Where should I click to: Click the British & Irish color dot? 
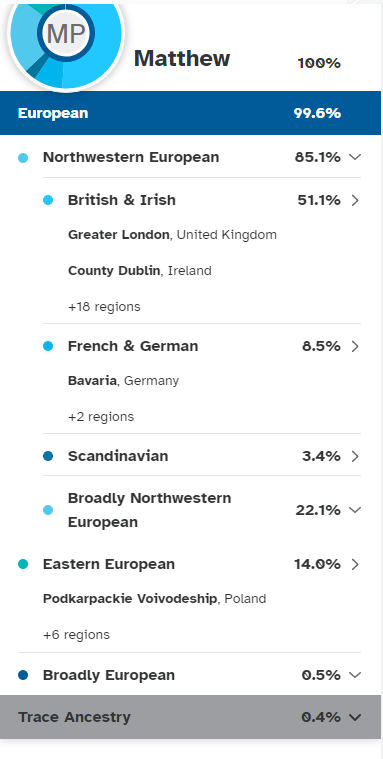48,200
